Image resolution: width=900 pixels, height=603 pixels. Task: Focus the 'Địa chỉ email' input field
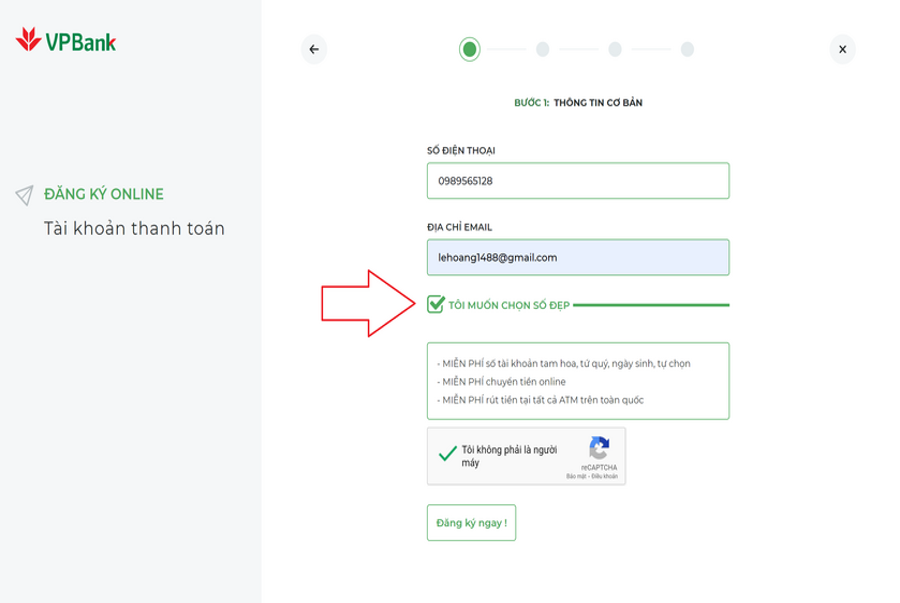tap(578, 257)
